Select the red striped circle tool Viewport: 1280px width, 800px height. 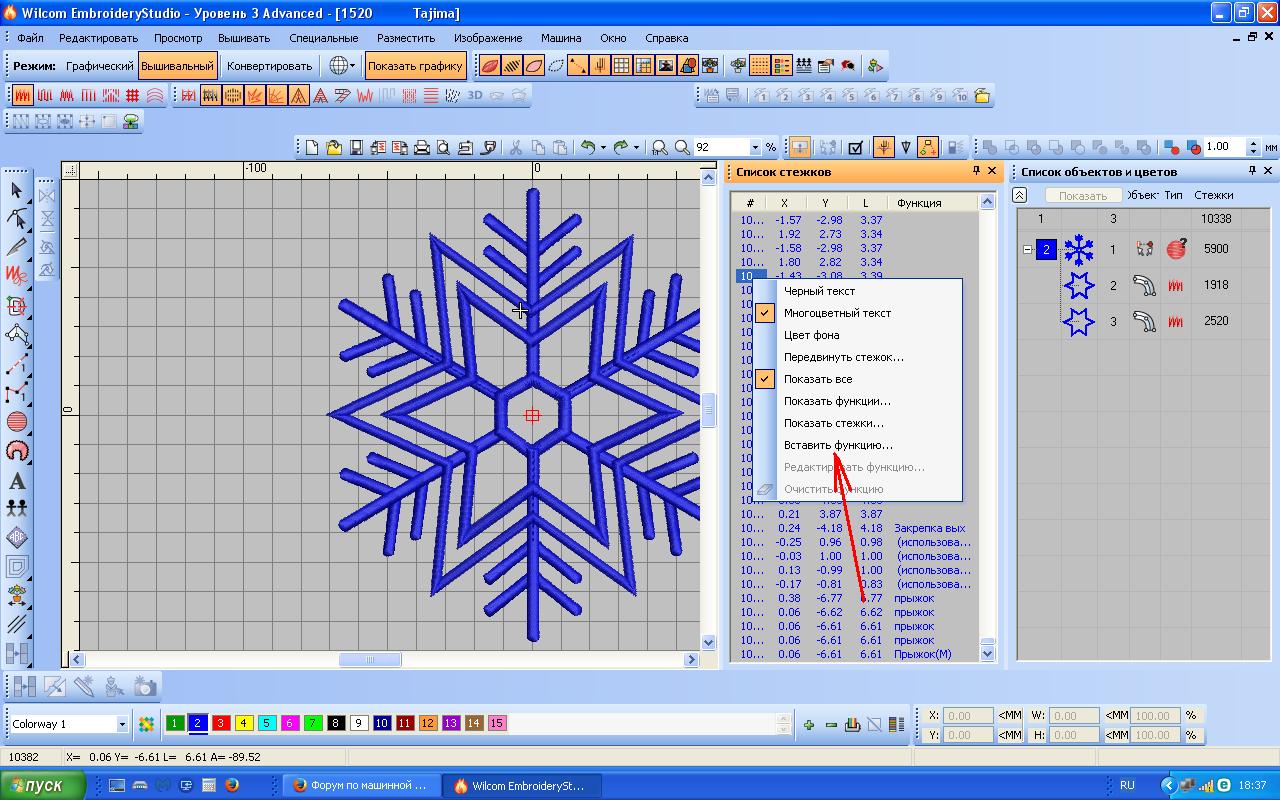16,422
